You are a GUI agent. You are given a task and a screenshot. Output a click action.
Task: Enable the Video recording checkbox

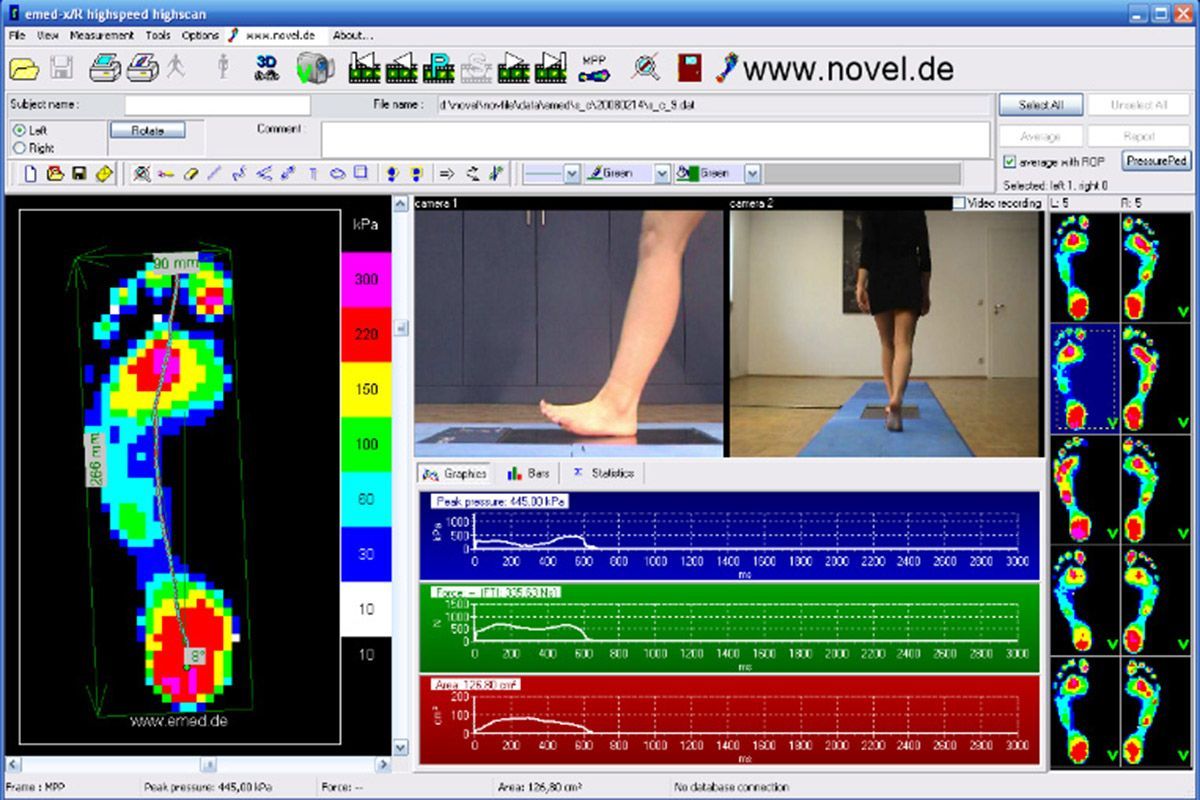(960, 203)
